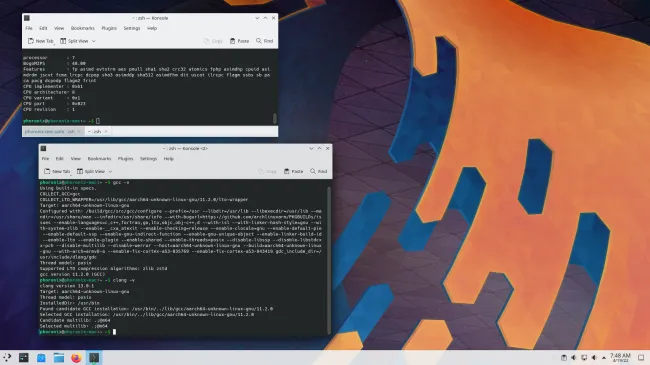Open the Dolphin file manager in the taskbar
Viewport: 650px width, 365px height.
point(58,358)
